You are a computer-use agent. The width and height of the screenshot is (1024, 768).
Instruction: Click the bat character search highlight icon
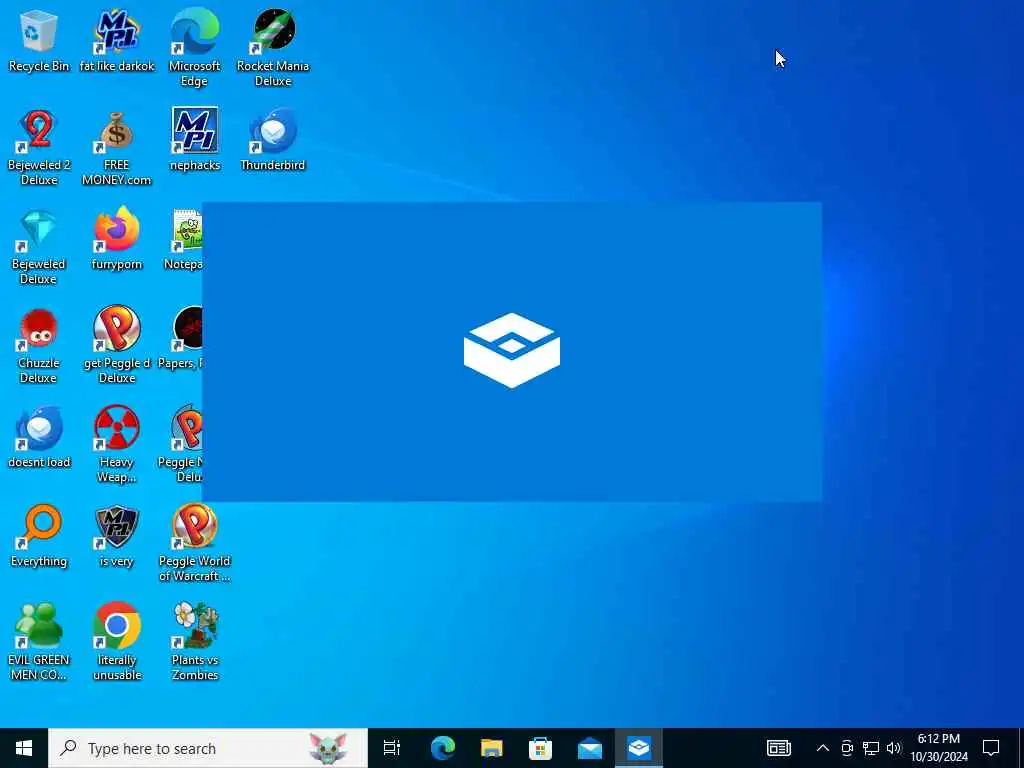[328, 748]
